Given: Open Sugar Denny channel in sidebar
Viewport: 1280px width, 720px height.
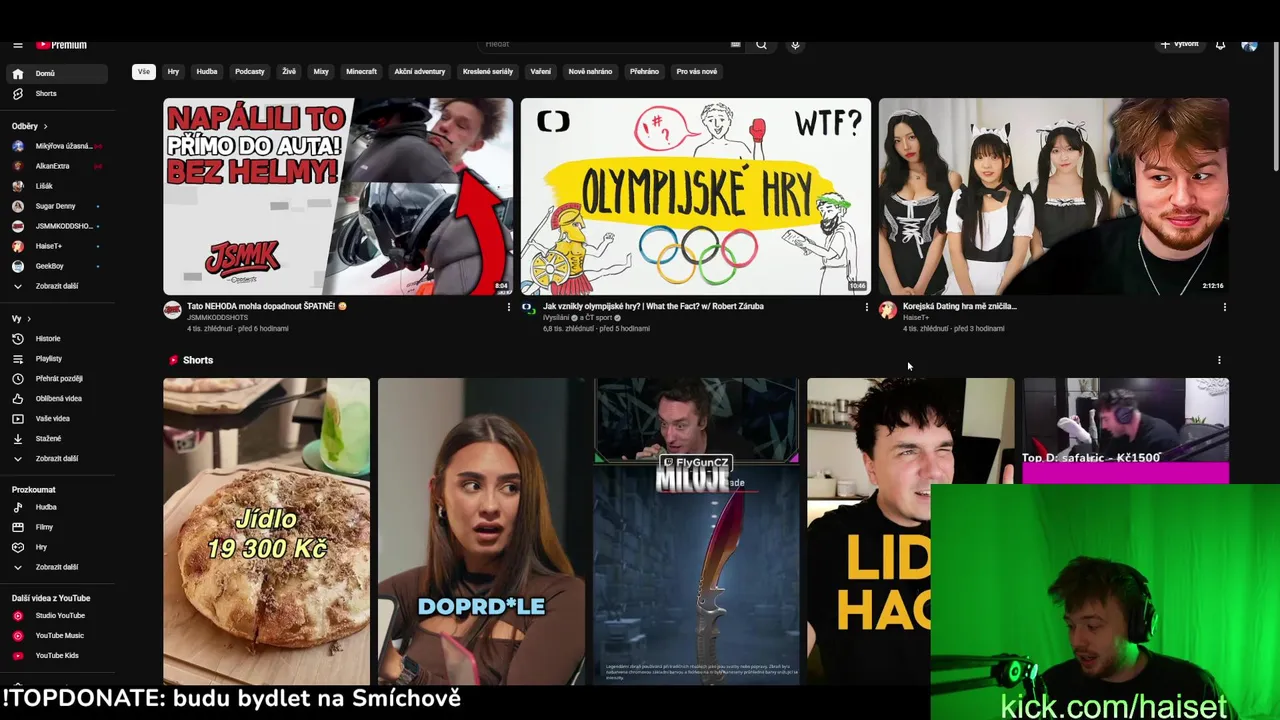Looking at the screenshot, I should pos(56,206).
